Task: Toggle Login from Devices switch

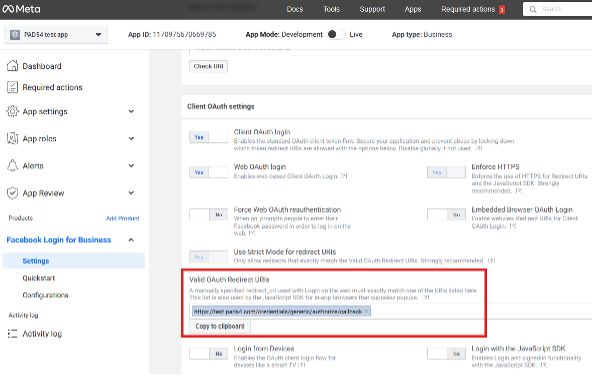Action: coord(208,354)
